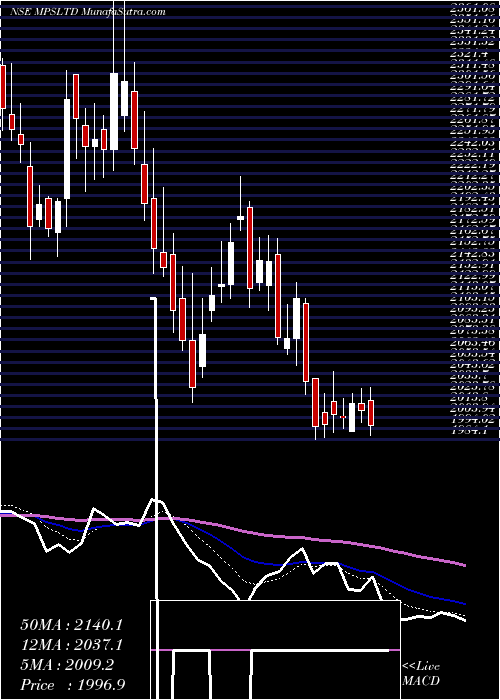Viewport: 500px width, 700px height.
Task: Click the 'Price : 1996.9' readout
Action: [73, 685]
